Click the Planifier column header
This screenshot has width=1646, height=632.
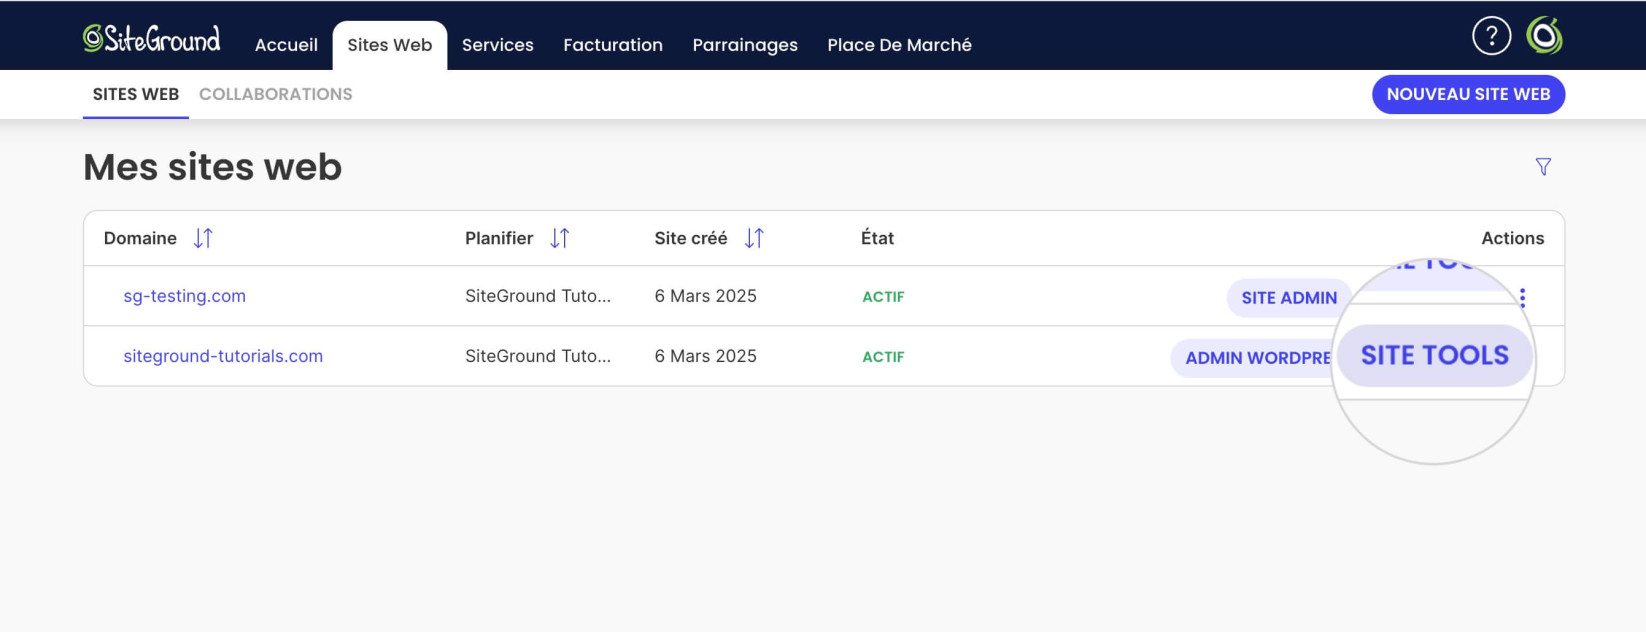tap(499, 238)
